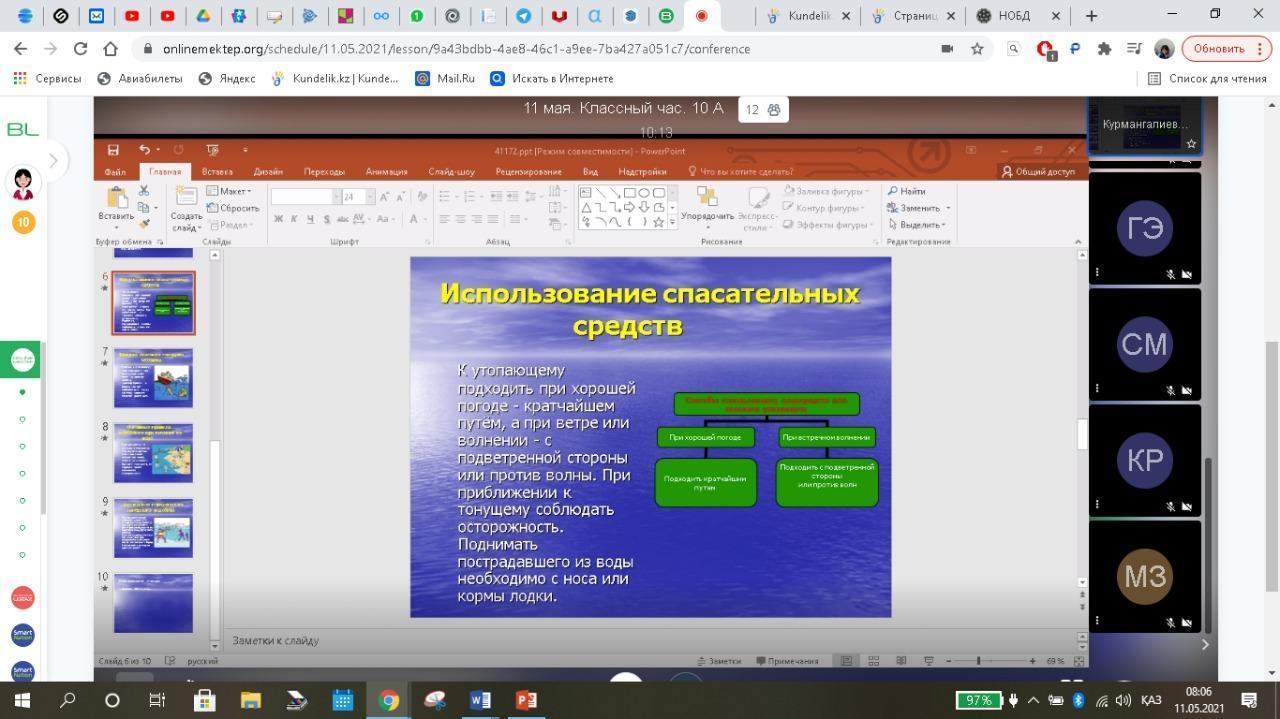This screenshot has height=719, width=1280.
Task: Toggle normal view button in status bar
Action: pyautogui.click(x=846, y=661)
